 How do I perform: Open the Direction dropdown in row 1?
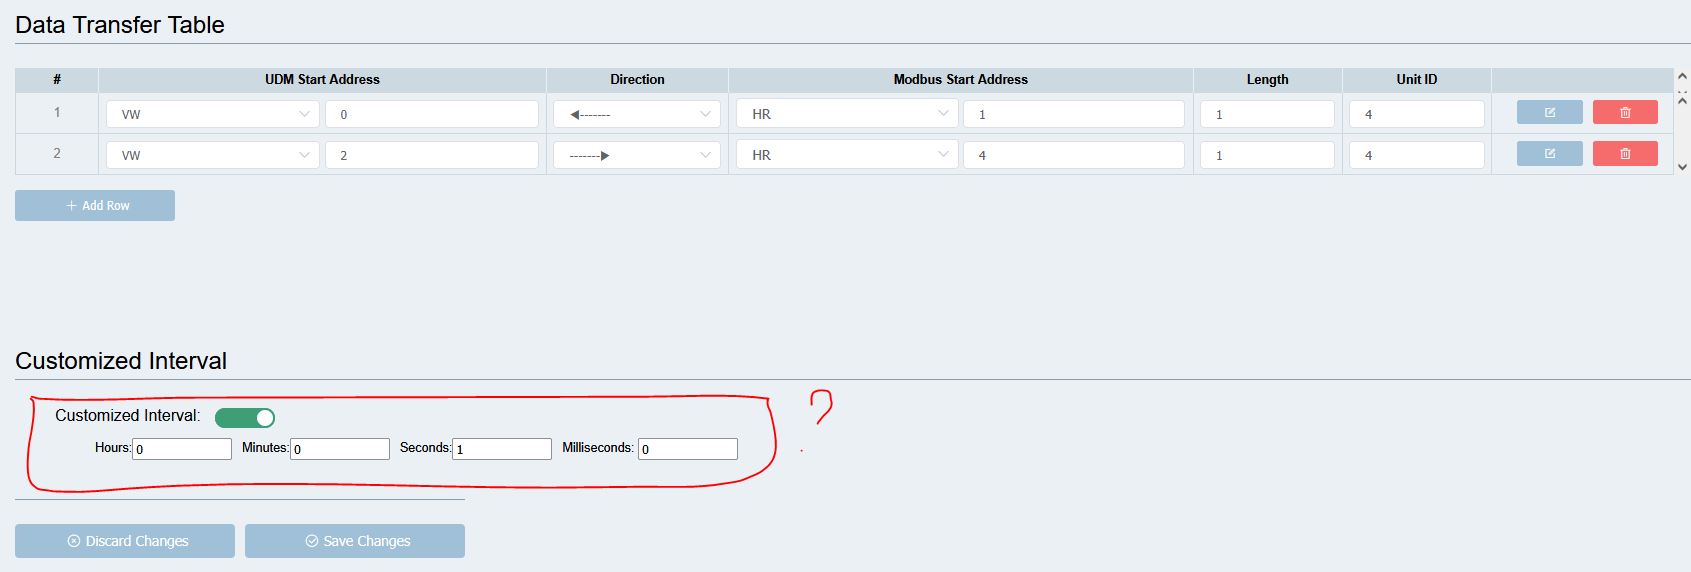(637, 114)
